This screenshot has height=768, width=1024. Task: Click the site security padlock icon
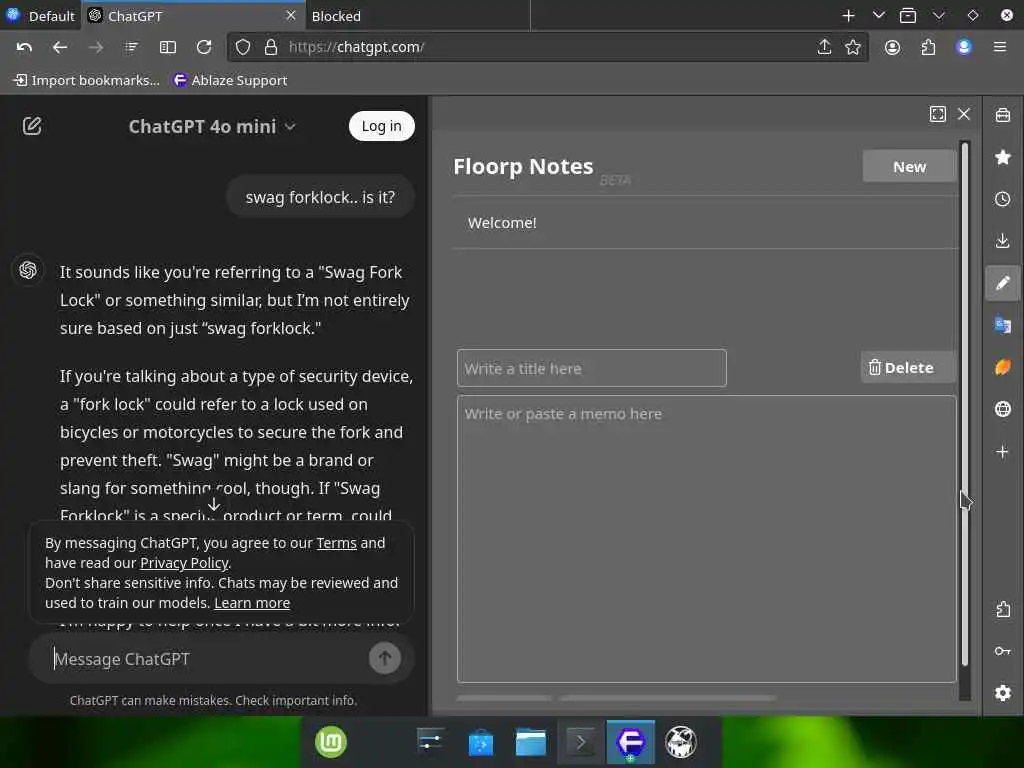click(271, 47)
